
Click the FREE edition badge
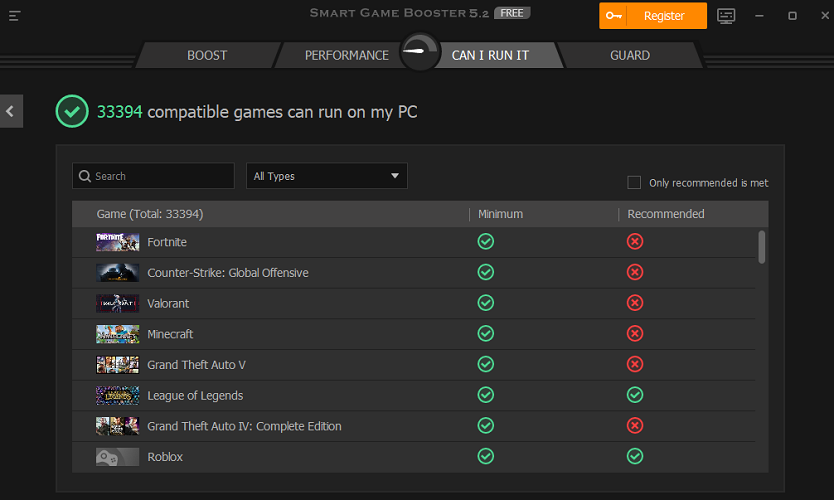coord(512,13)
